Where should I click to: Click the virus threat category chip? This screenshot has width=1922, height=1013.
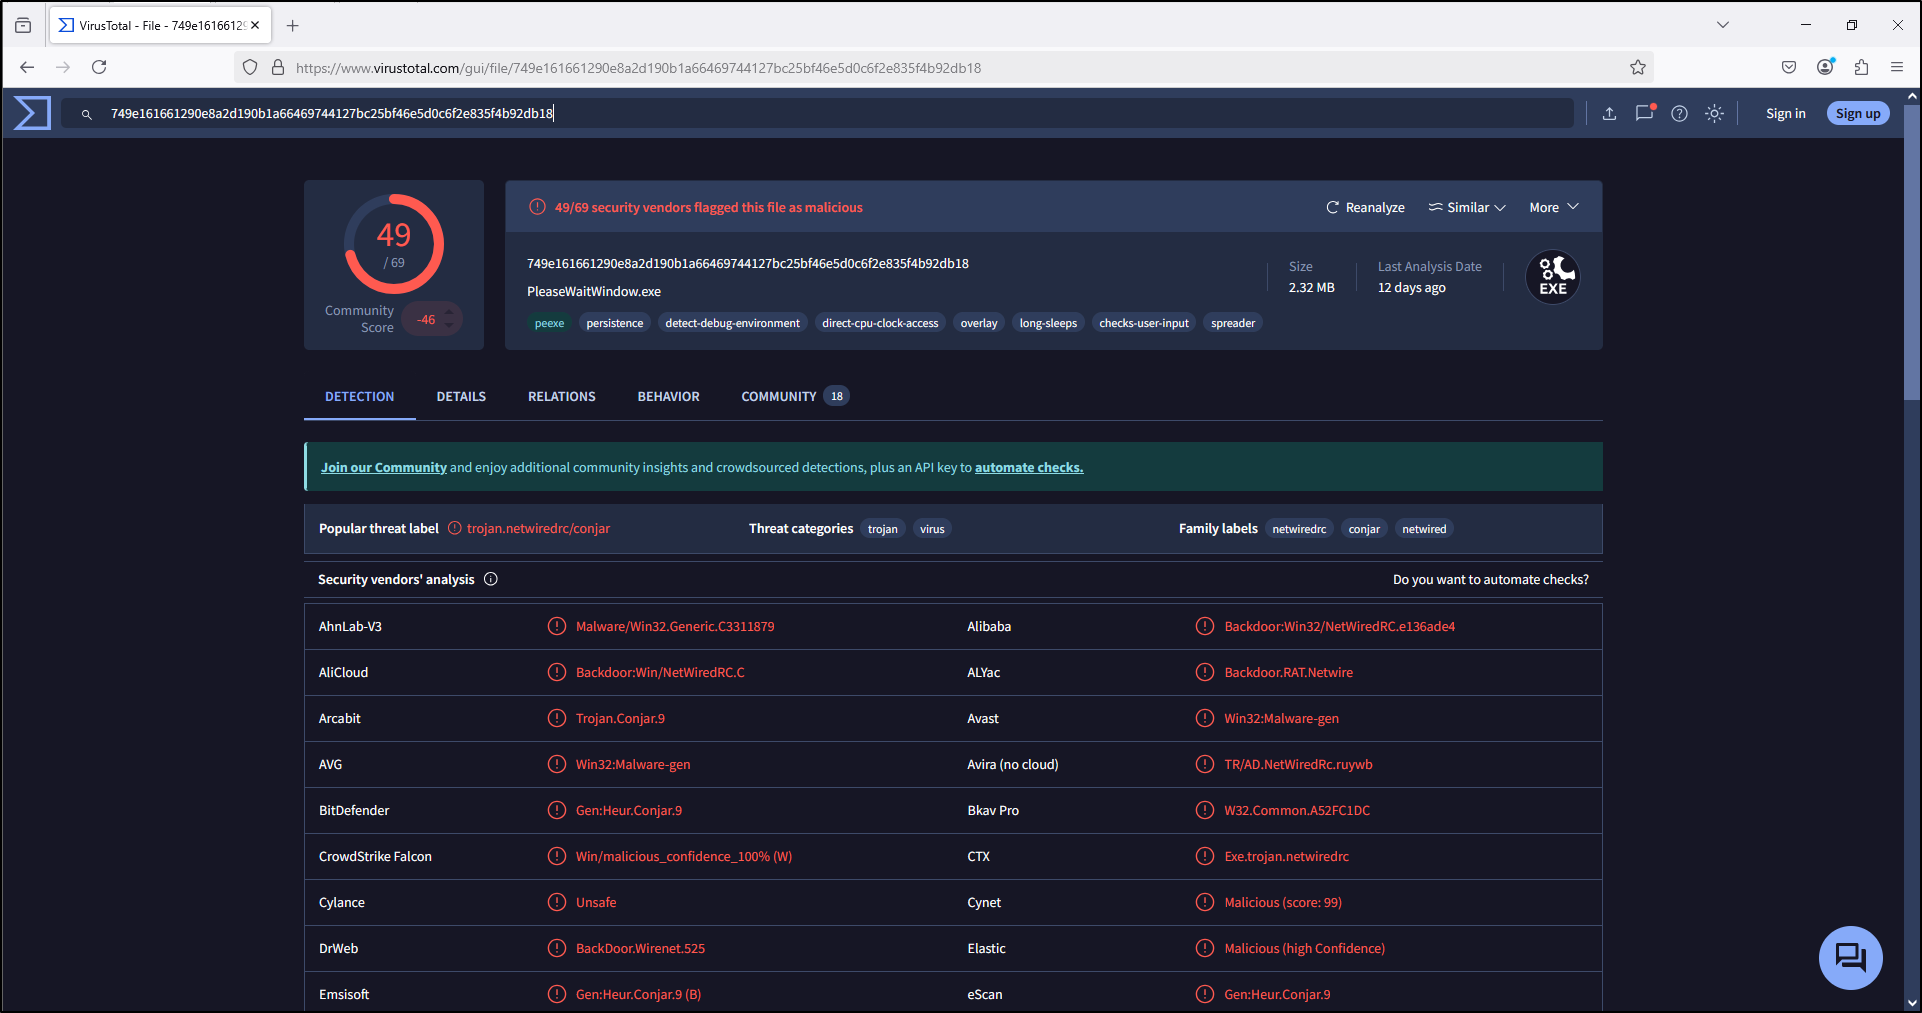tap(932, 529)
